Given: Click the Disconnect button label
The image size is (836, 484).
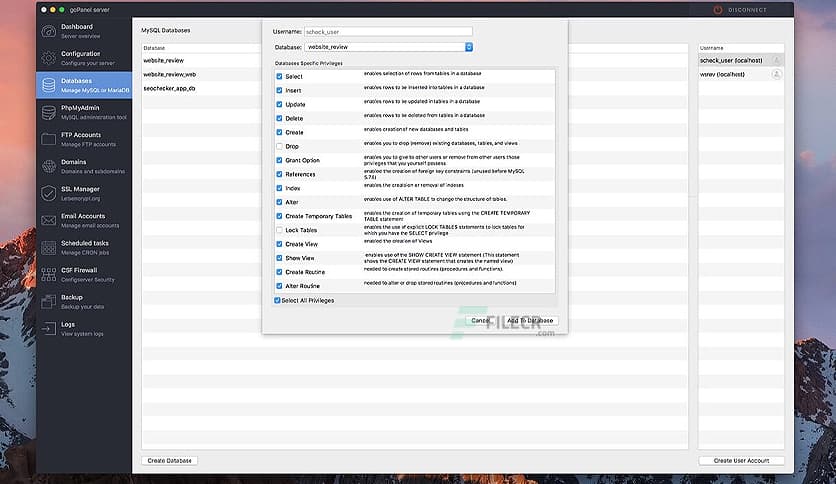Looking at the screenshot, I should (747, 10).
